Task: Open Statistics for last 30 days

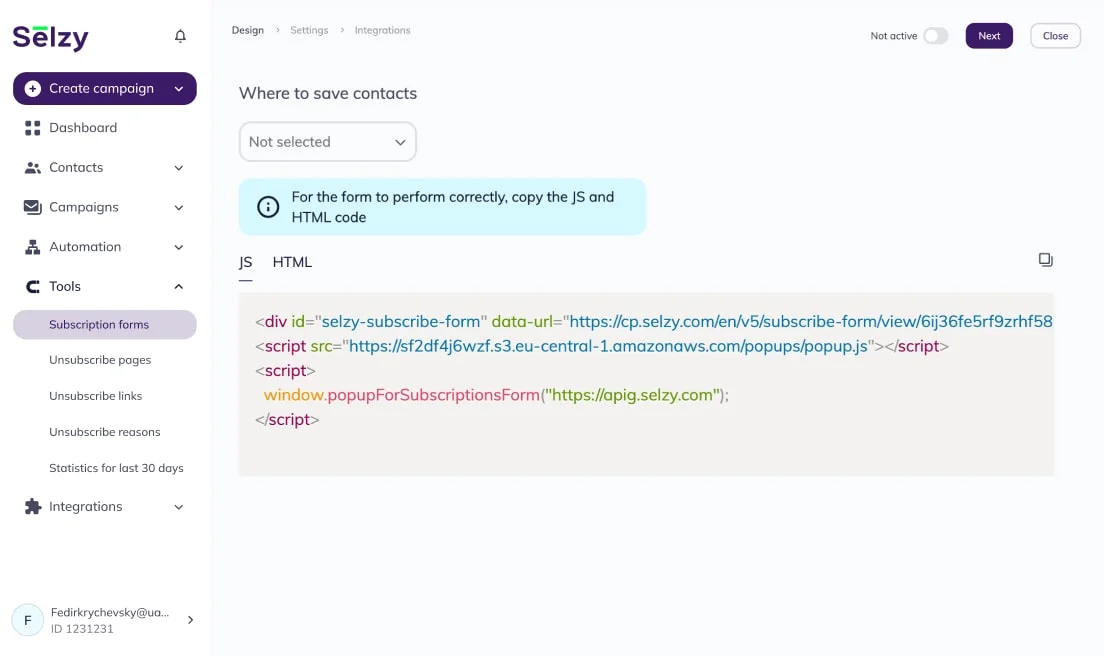Action: point(116,468)
